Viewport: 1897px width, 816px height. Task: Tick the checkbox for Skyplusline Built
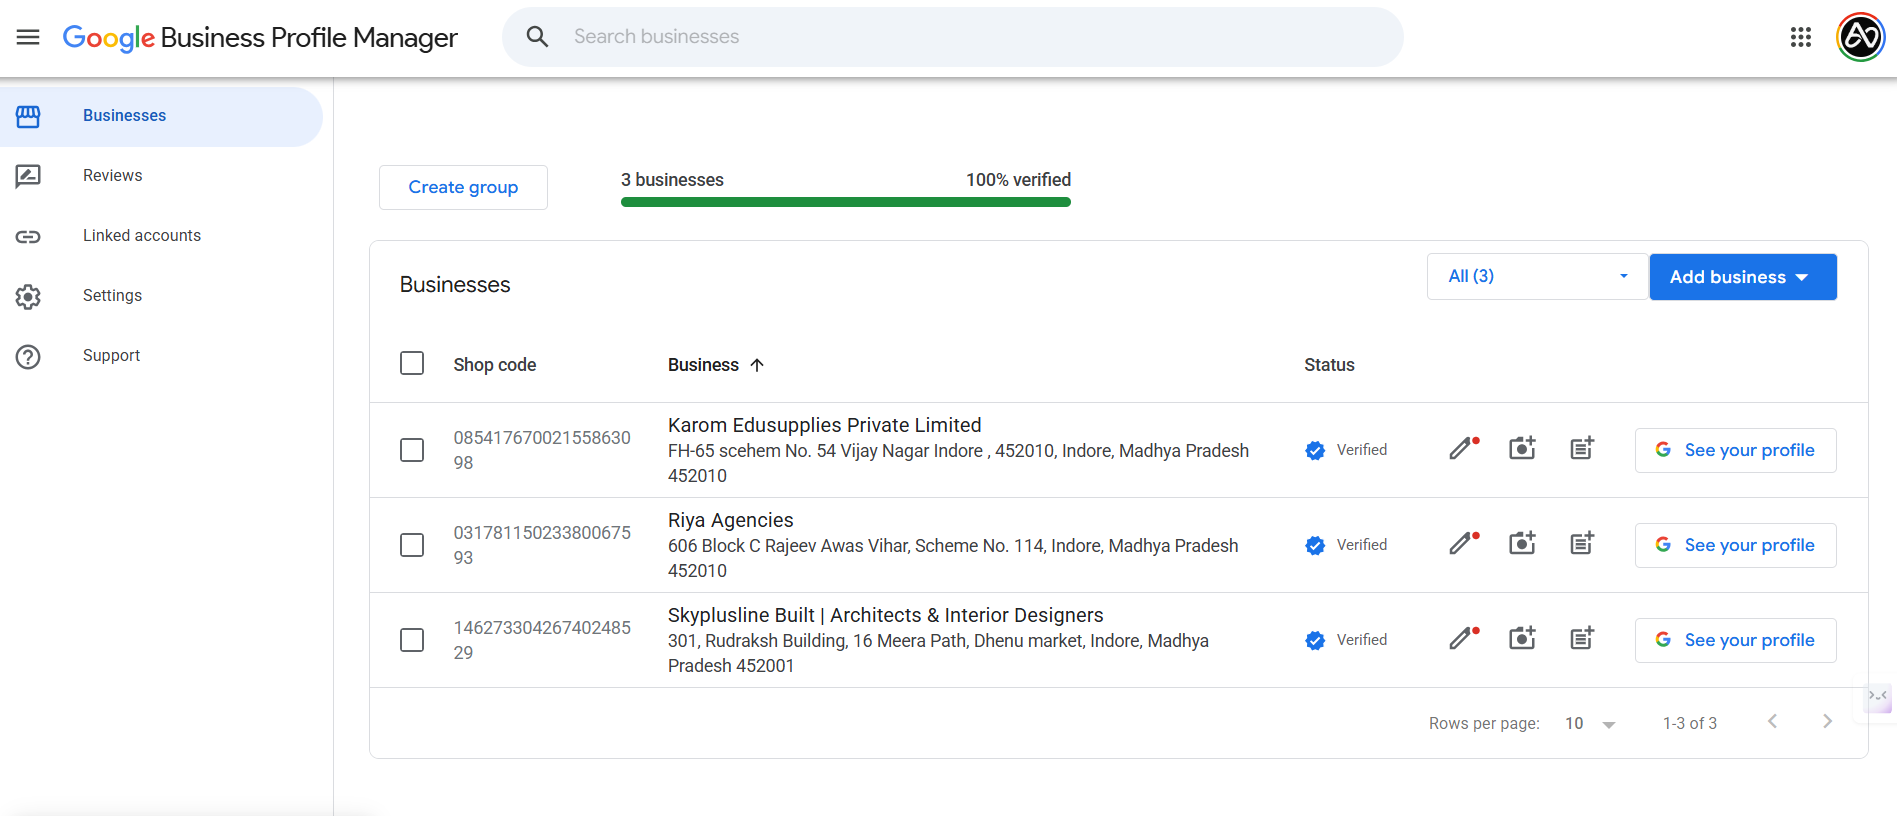pos(412,640)
